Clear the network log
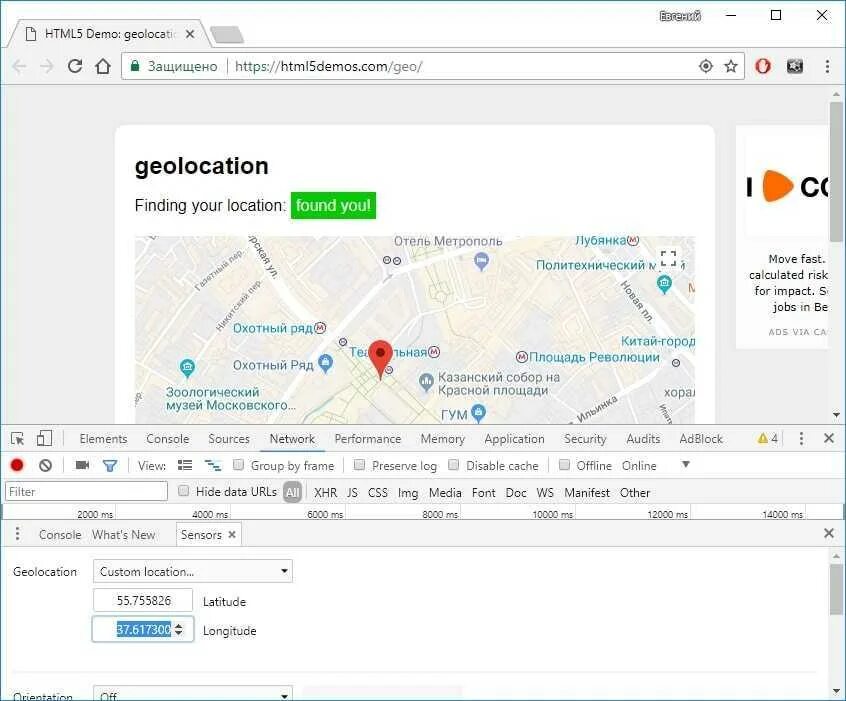The height and width of the screenshot is (701, 846). point(45,465)
